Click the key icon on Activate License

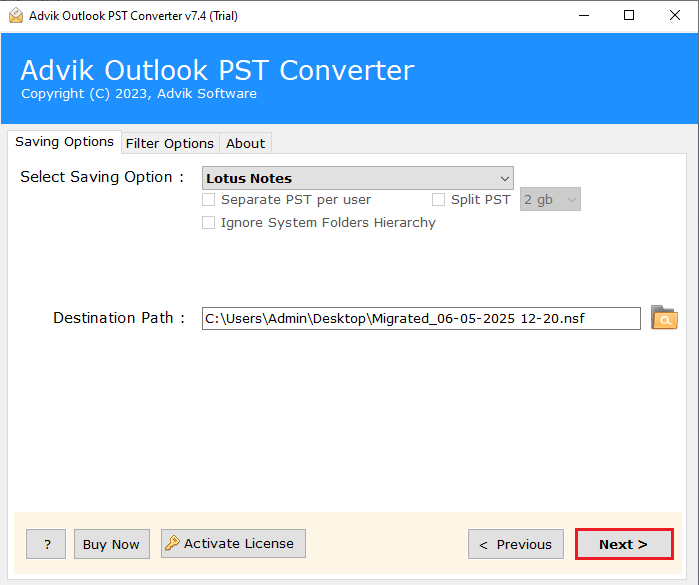(172, 543)
